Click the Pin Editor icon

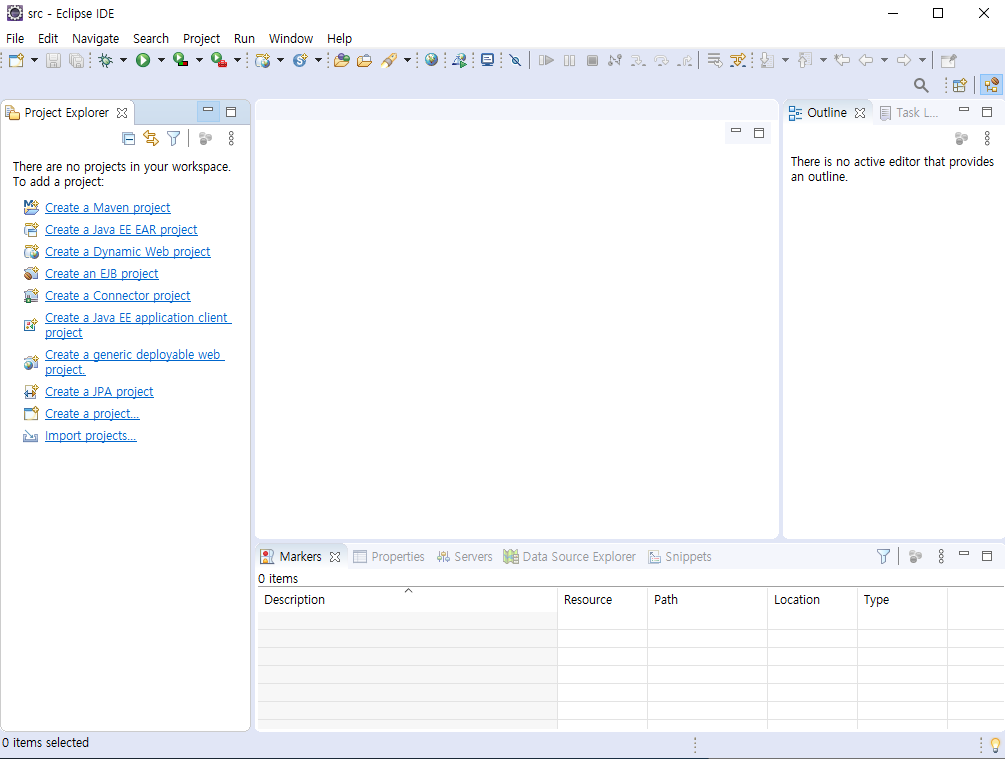click(x=948, y=60)
